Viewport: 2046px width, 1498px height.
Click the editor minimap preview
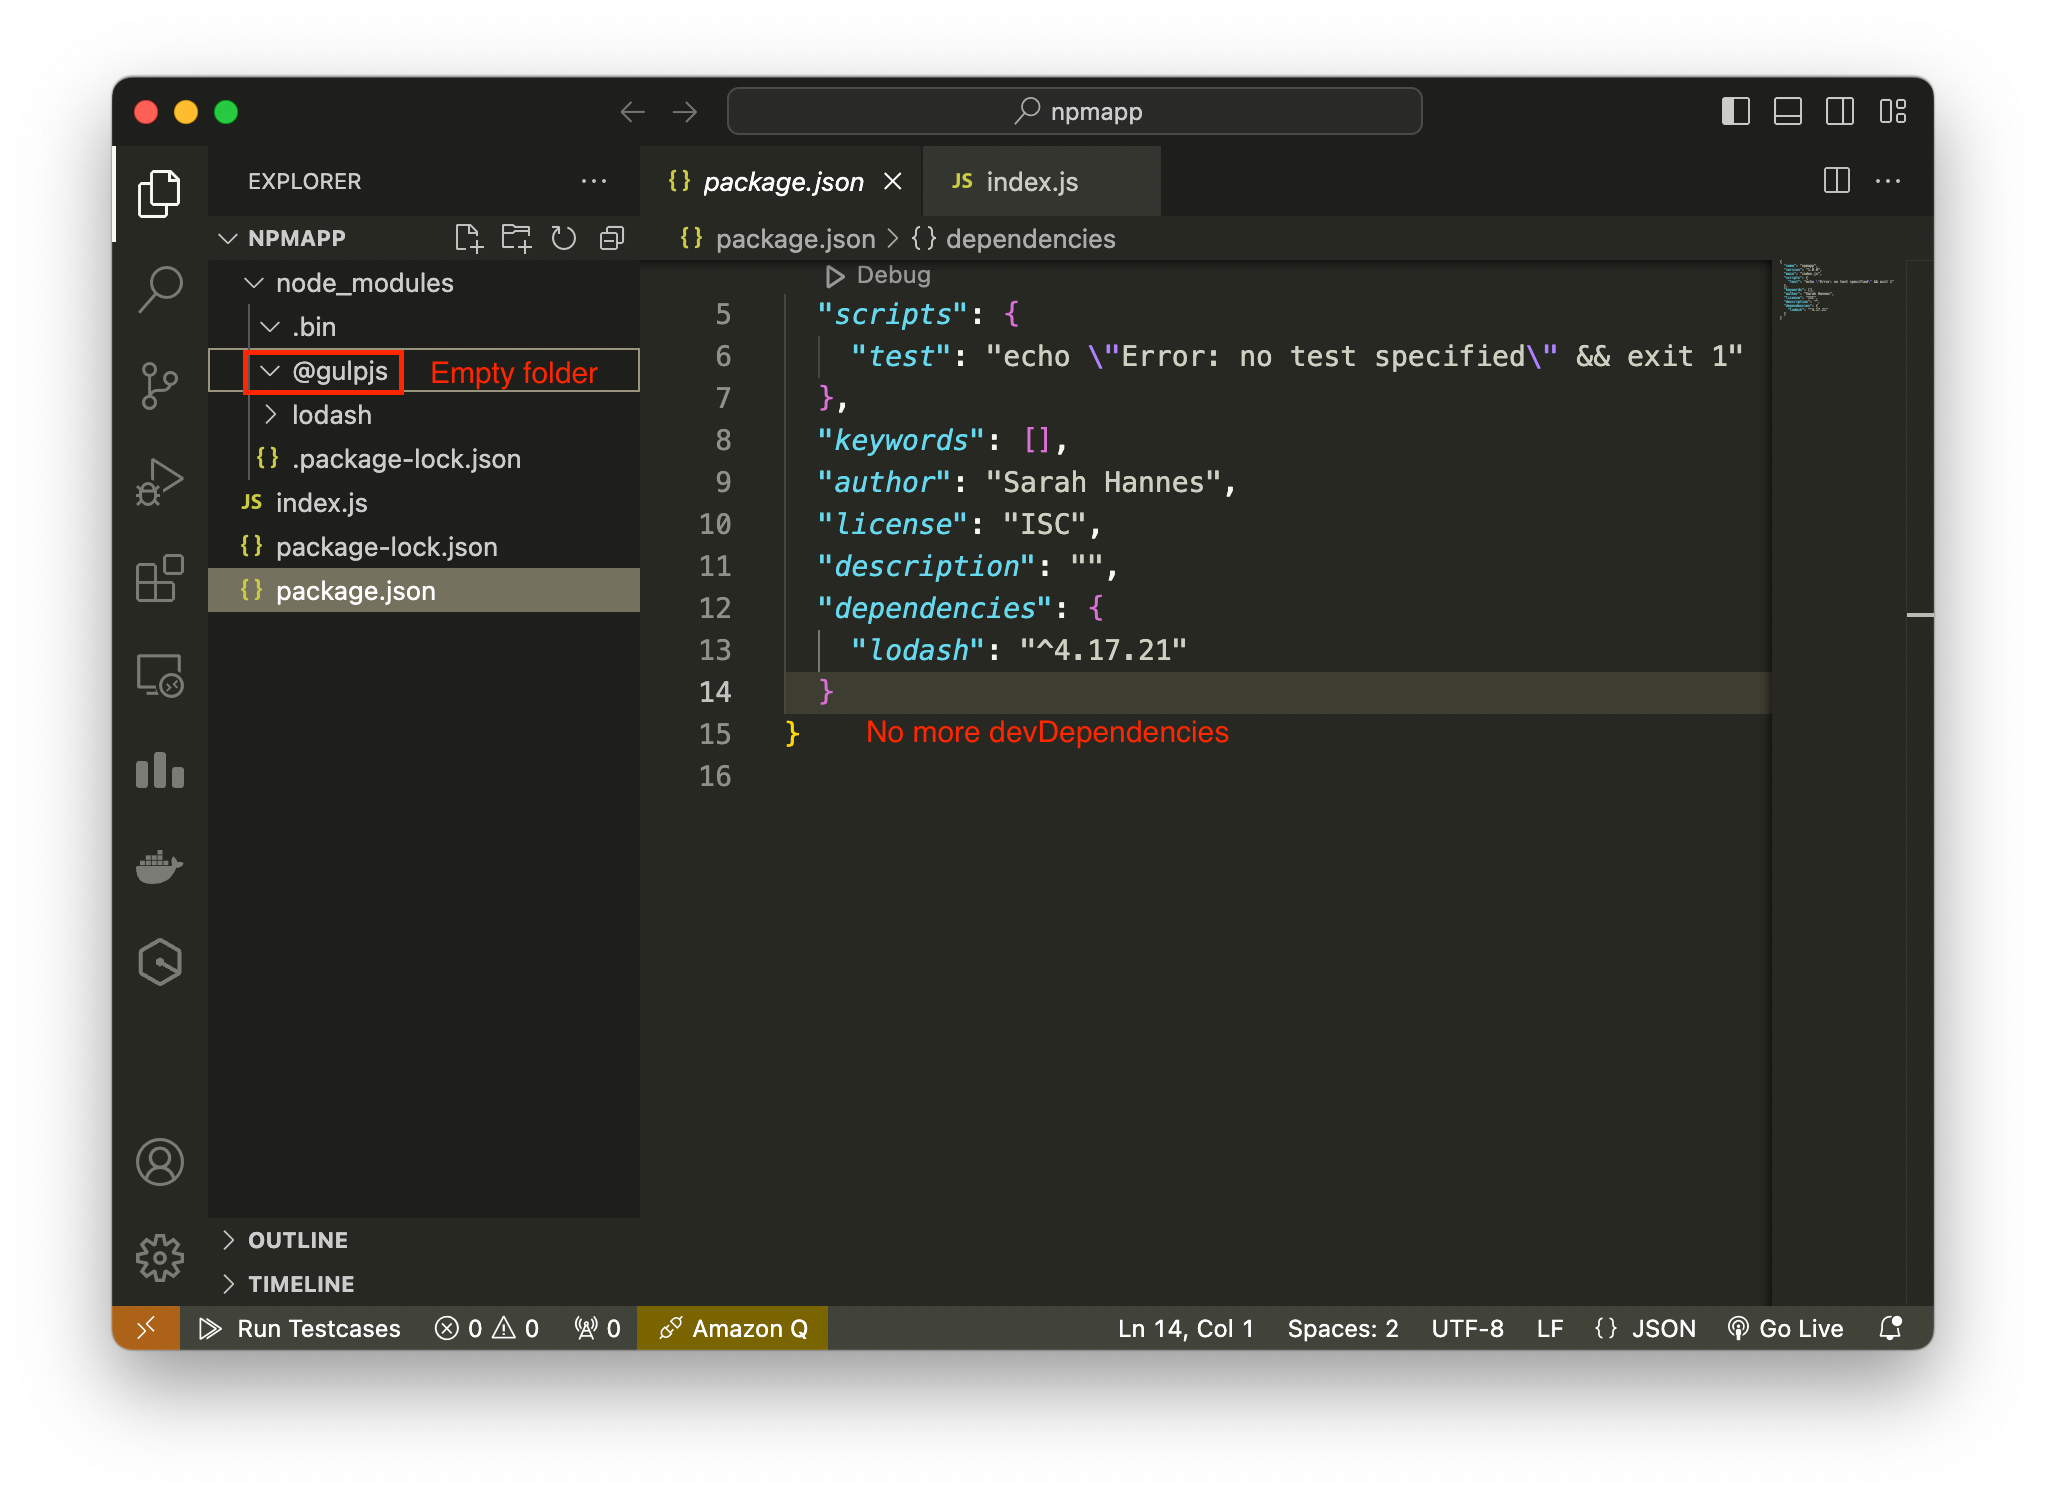coord(1838,290)
